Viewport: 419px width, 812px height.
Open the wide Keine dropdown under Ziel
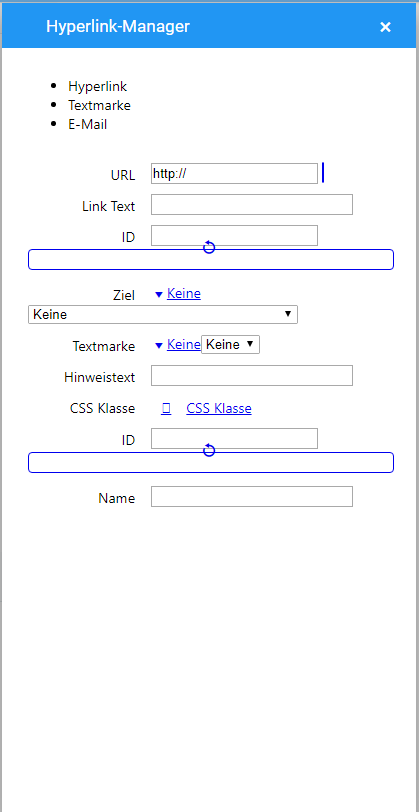(x=163, y=314)
